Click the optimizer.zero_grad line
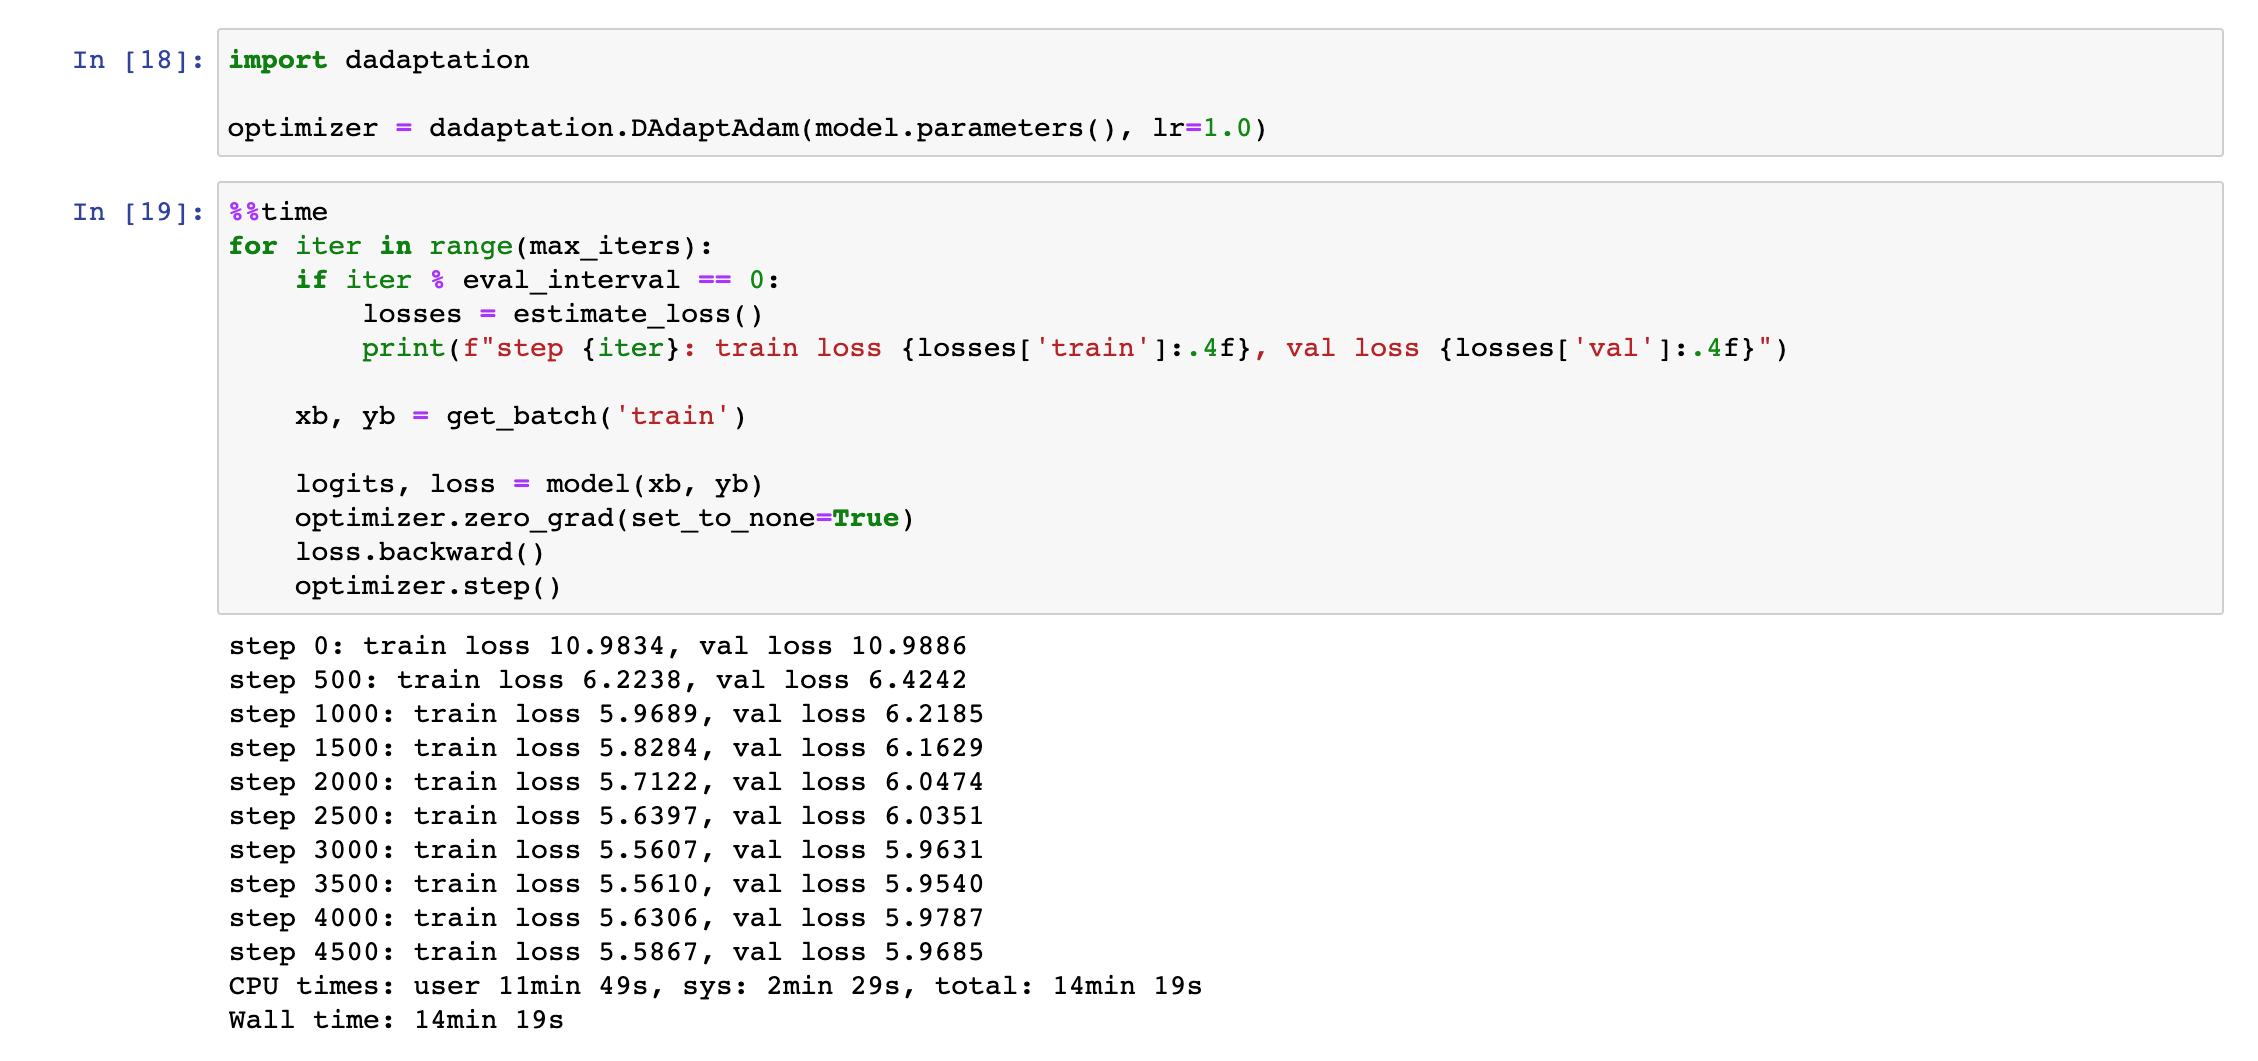 [x=605, y=518]
